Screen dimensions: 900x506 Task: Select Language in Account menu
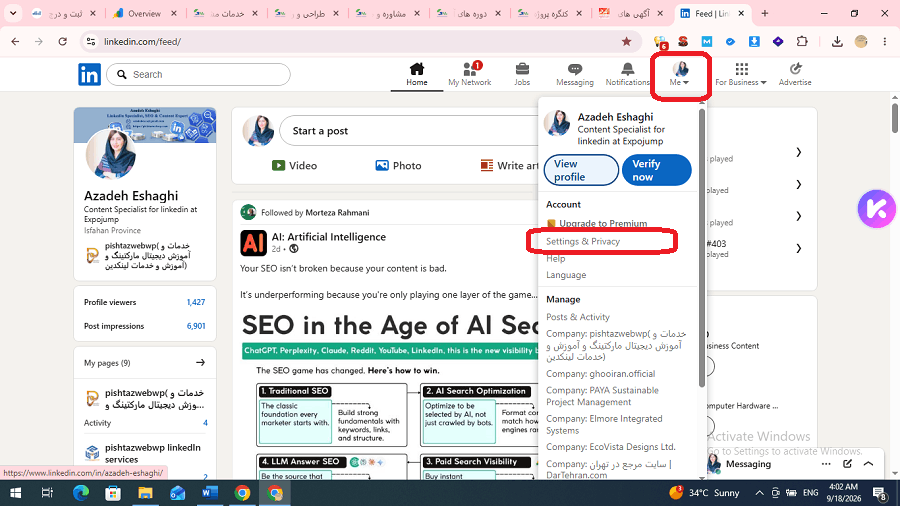pyautogui.click(x=566, y=275)
